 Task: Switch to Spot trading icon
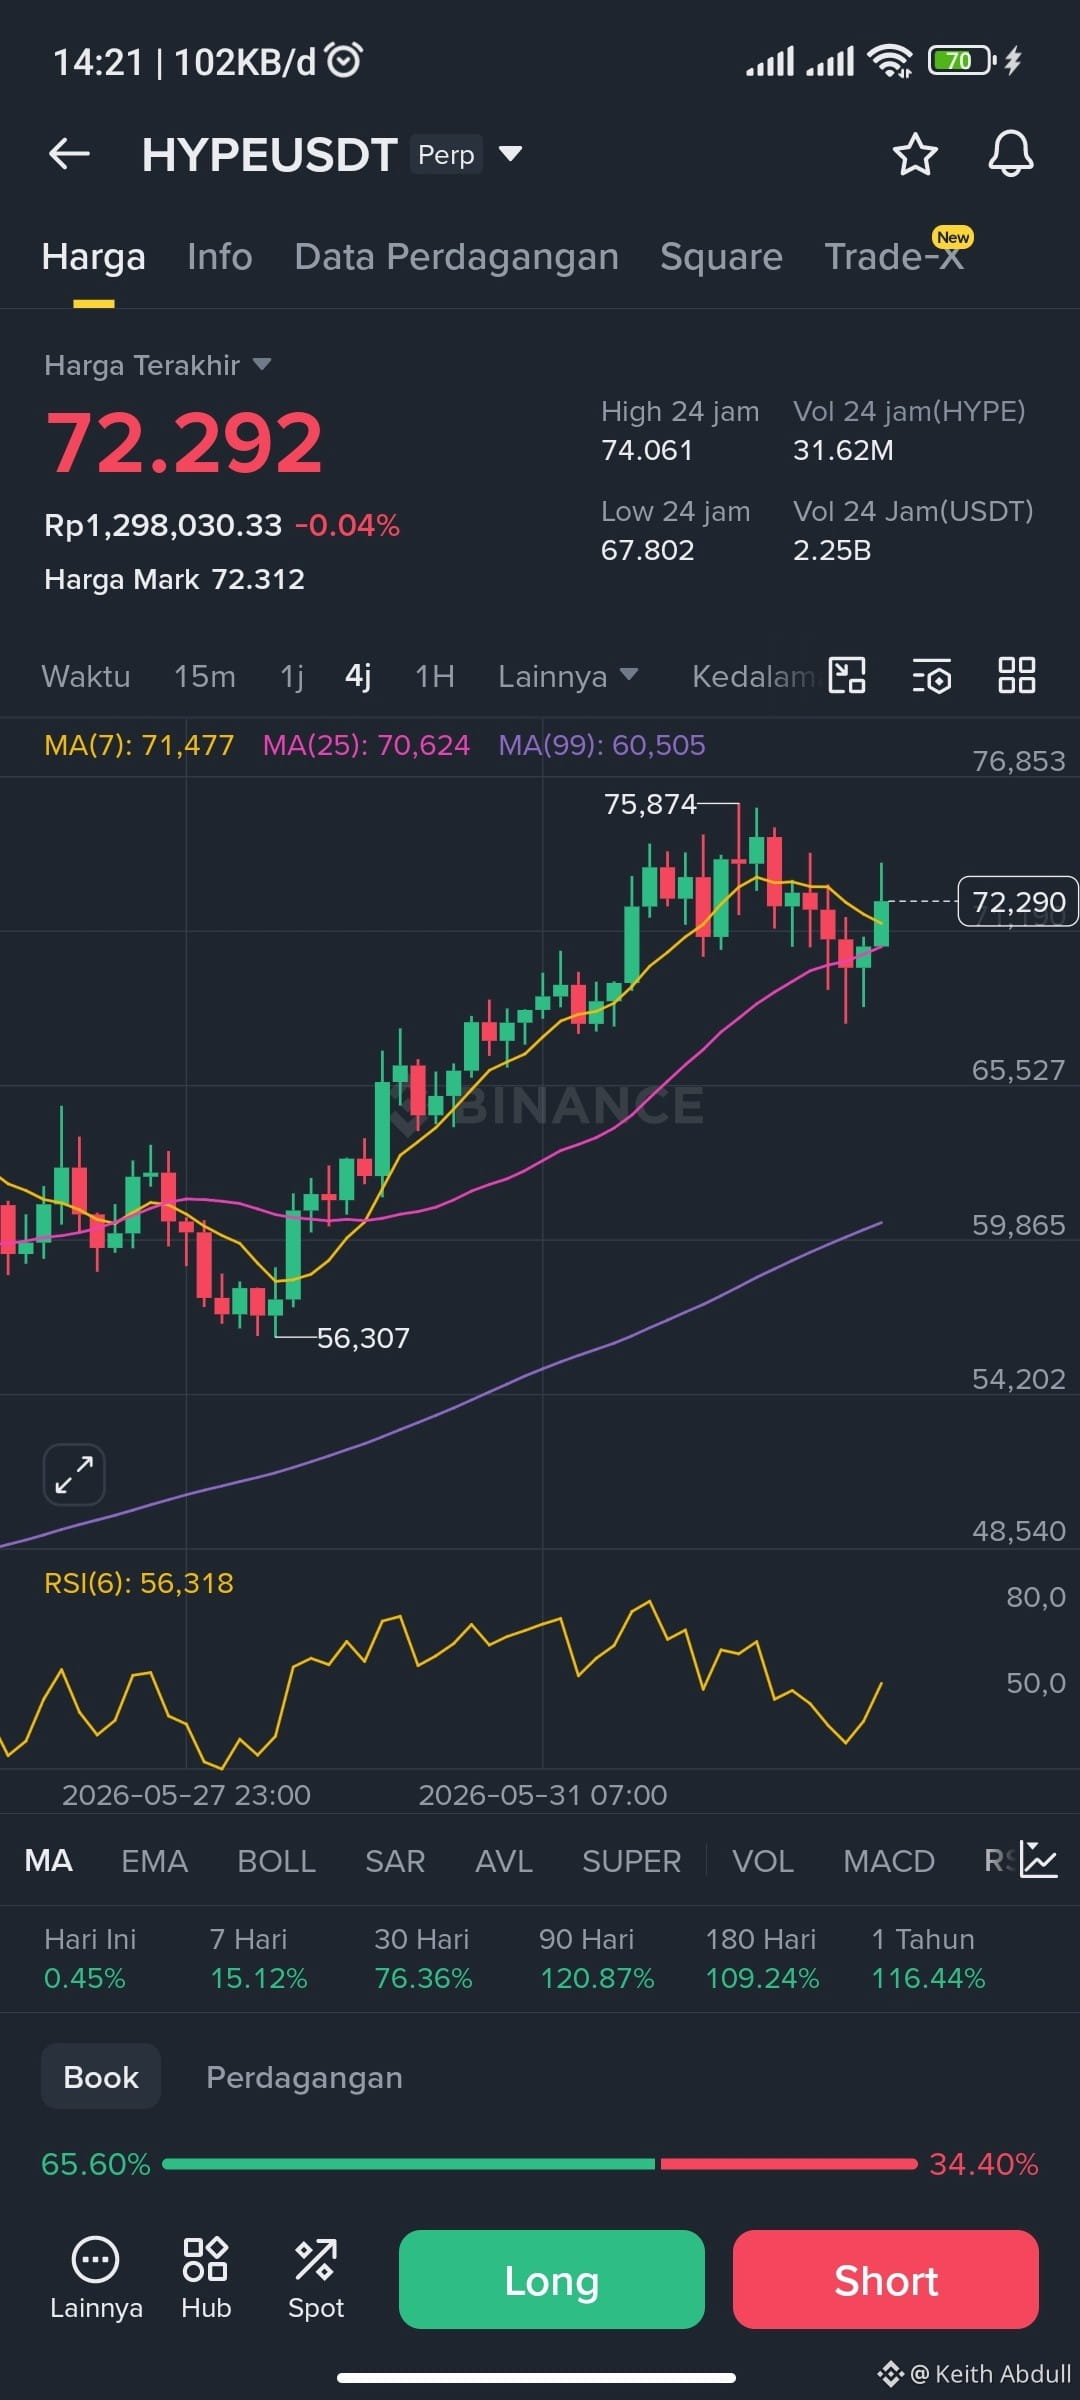click(x=316, y=2279)
